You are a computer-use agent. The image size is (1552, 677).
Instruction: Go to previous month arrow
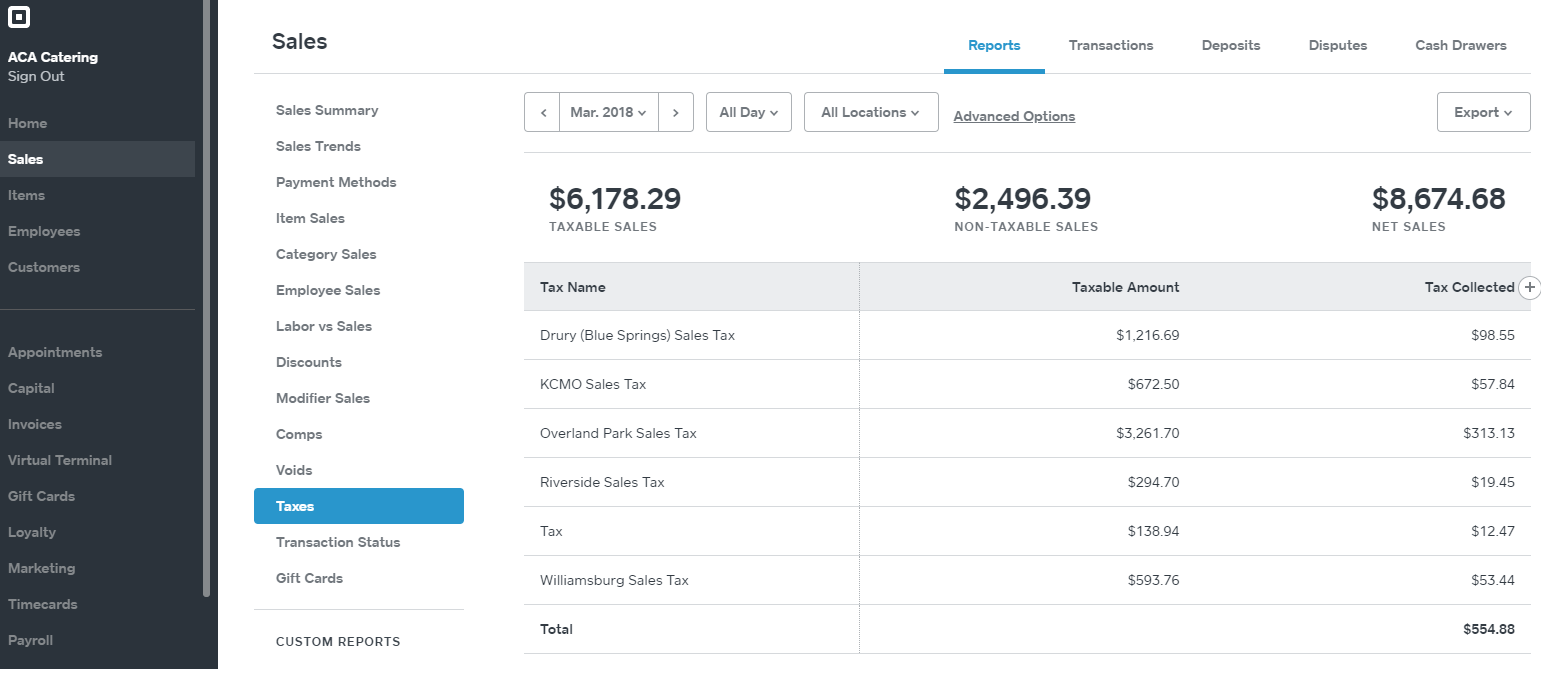point(543,112)
